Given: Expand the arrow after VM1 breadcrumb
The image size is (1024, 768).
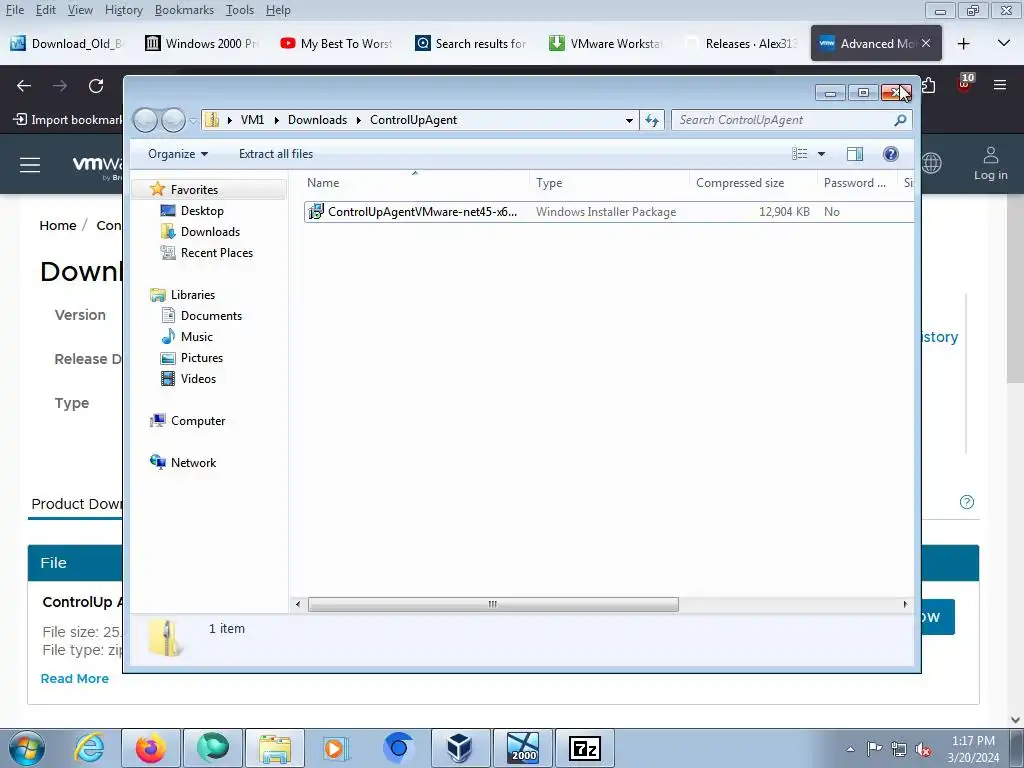Looking at the screenshot, I should coord(276,120).
